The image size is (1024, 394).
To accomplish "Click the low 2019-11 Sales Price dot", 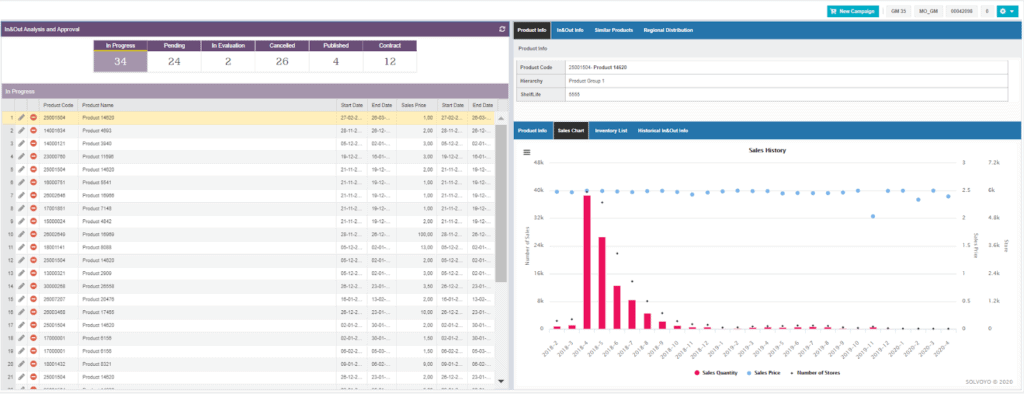I will 872,216.
